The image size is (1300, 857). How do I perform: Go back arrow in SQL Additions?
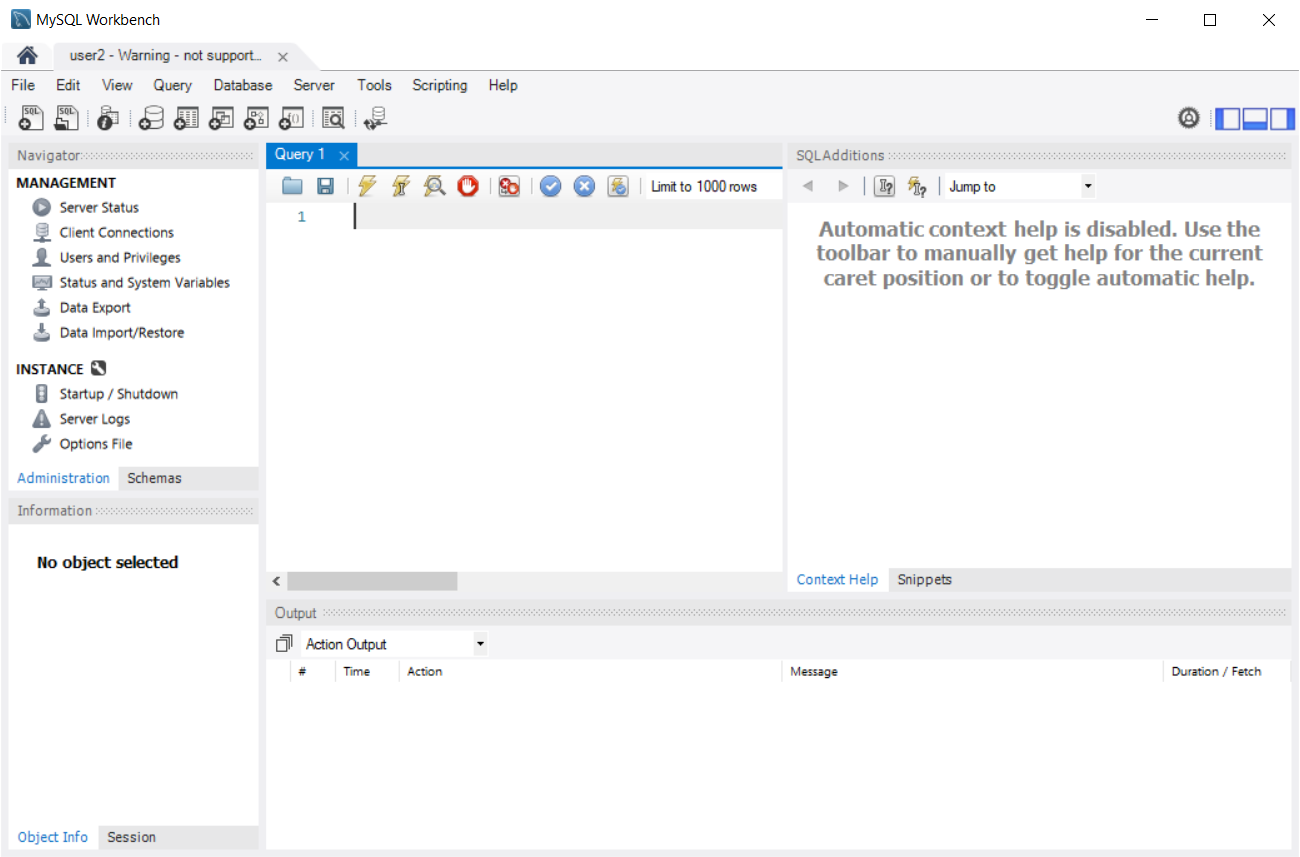point(809,186)
